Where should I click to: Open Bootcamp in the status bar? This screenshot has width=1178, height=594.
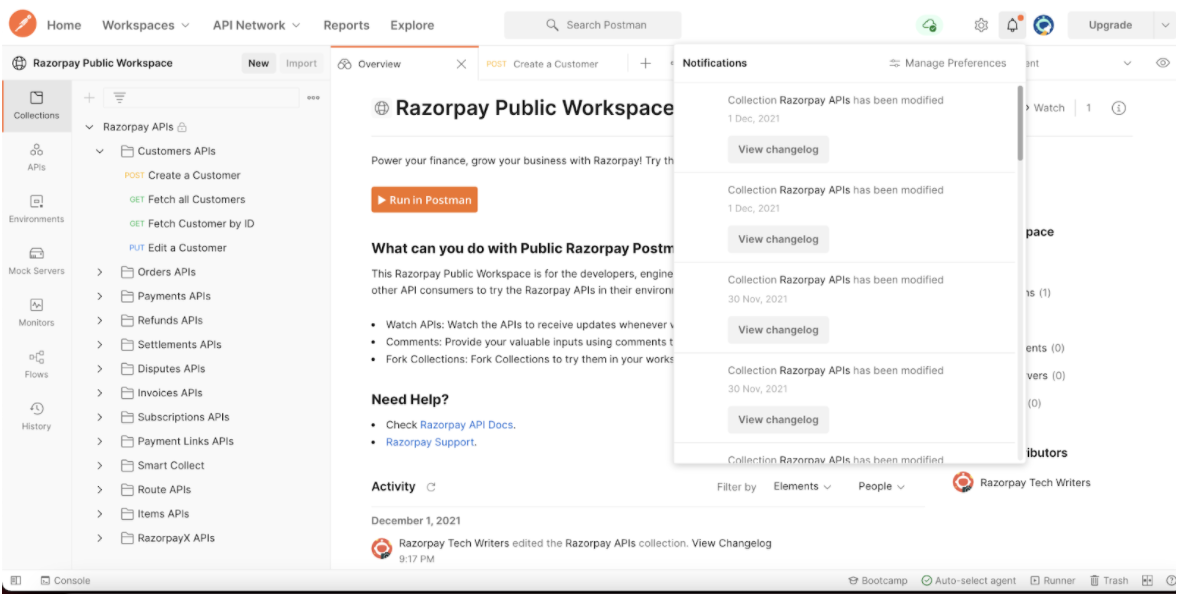coord(877,580)
